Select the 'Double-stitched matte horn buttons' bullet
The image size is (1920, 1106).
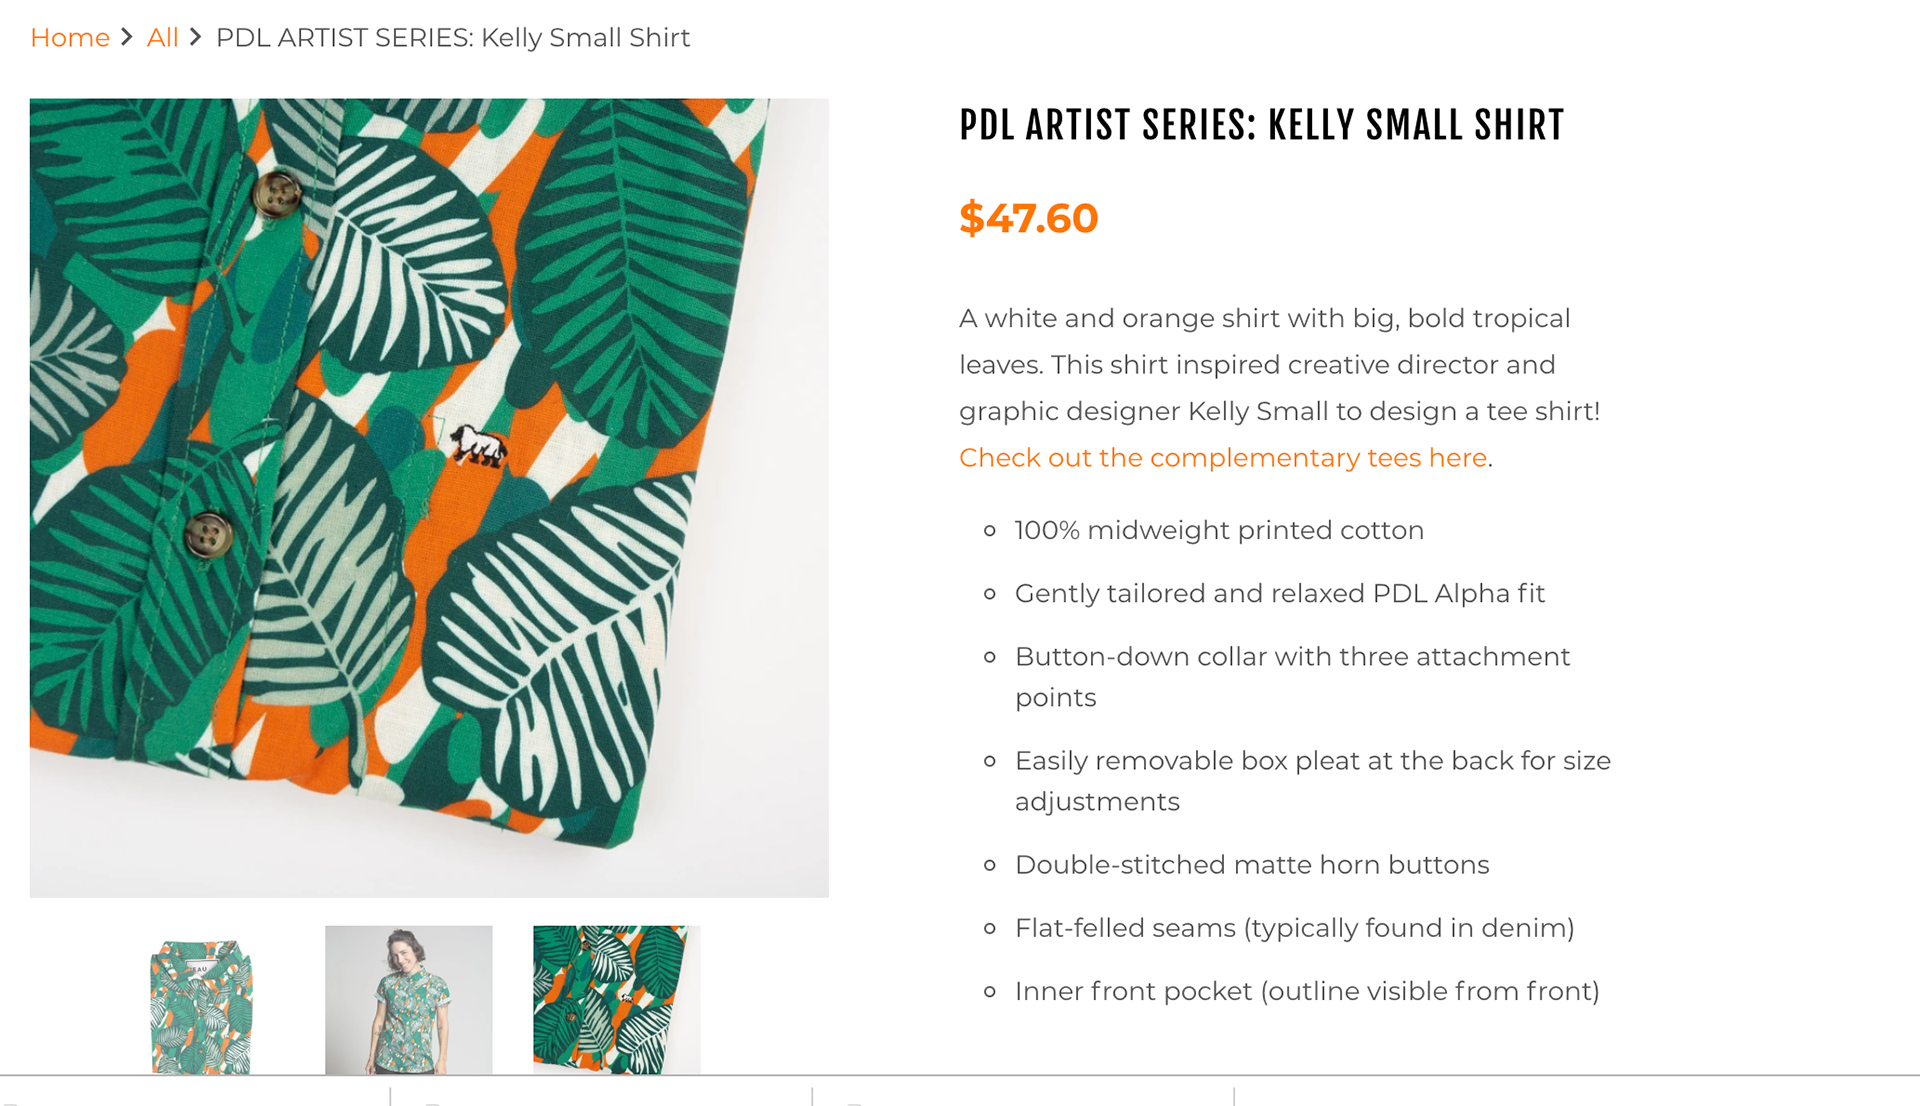point(1252,865)
